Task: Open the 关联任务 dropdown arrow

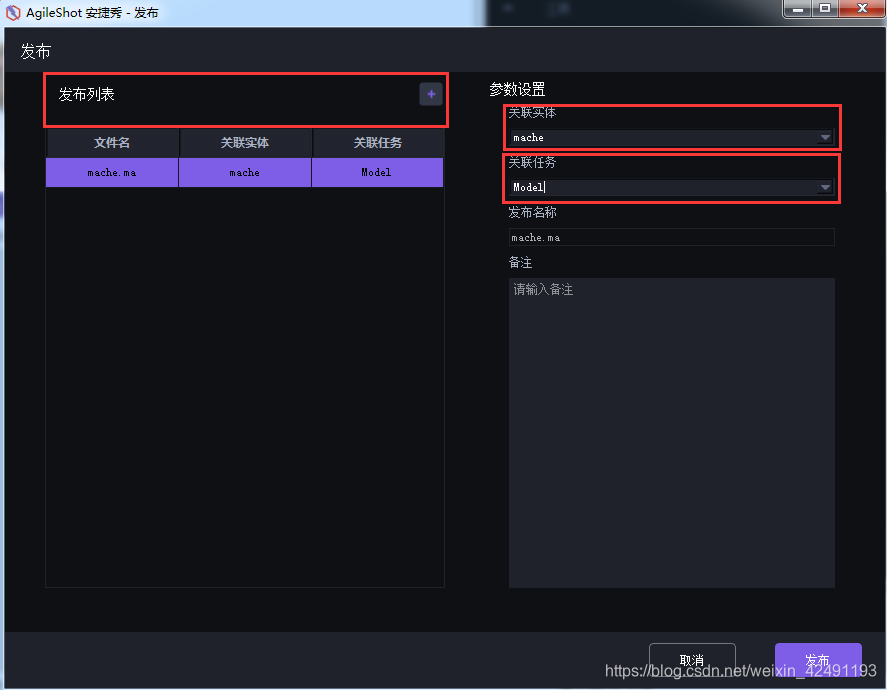Action: point(825,187)
